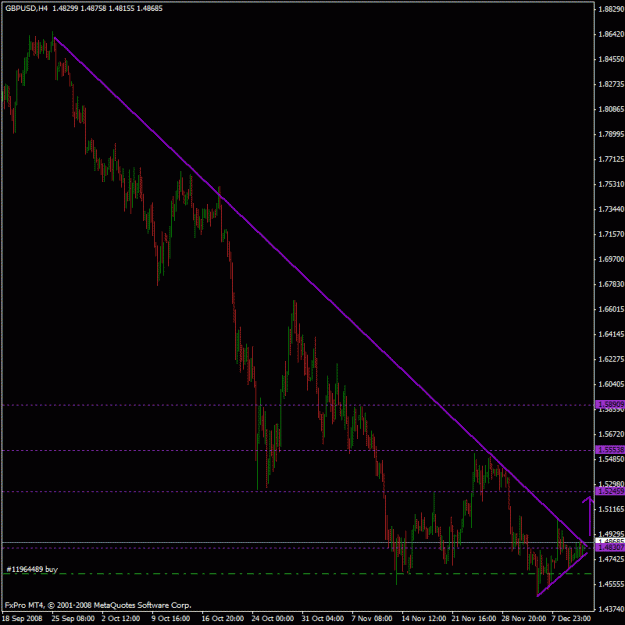The width and height of the screenshot is (625, 625).
Task: Click the 1.56720 price axis label
Action: pos(611,434)
